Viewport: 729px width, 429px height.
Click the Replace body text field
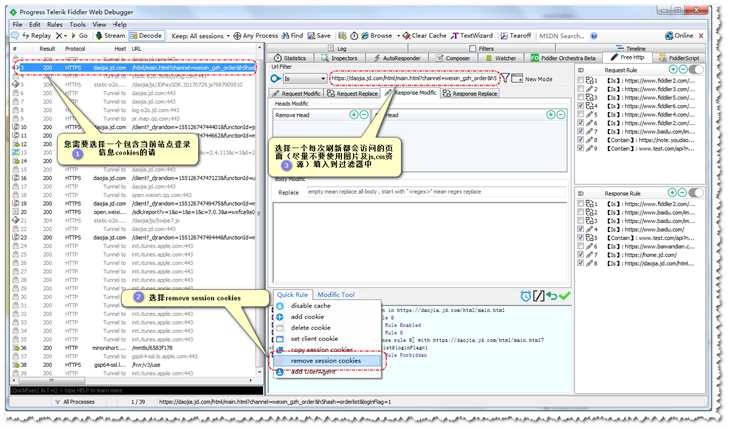click(436, 192)
